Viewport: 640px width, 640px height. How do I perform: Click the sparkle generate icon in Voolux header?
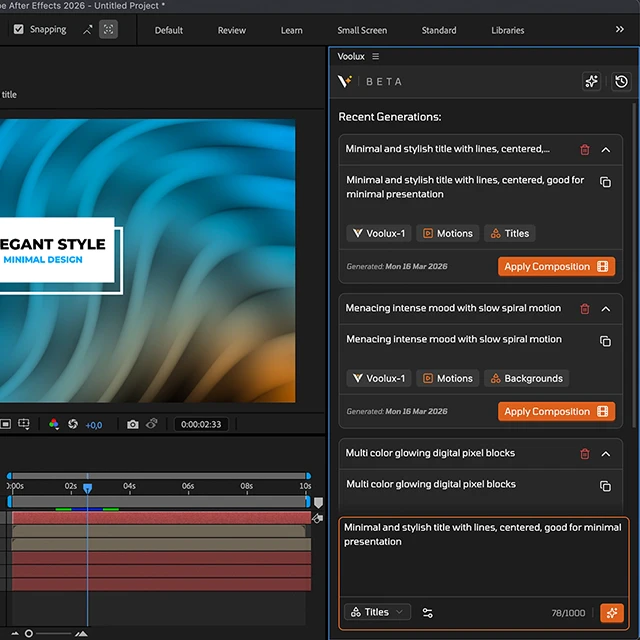click(592, 81)
